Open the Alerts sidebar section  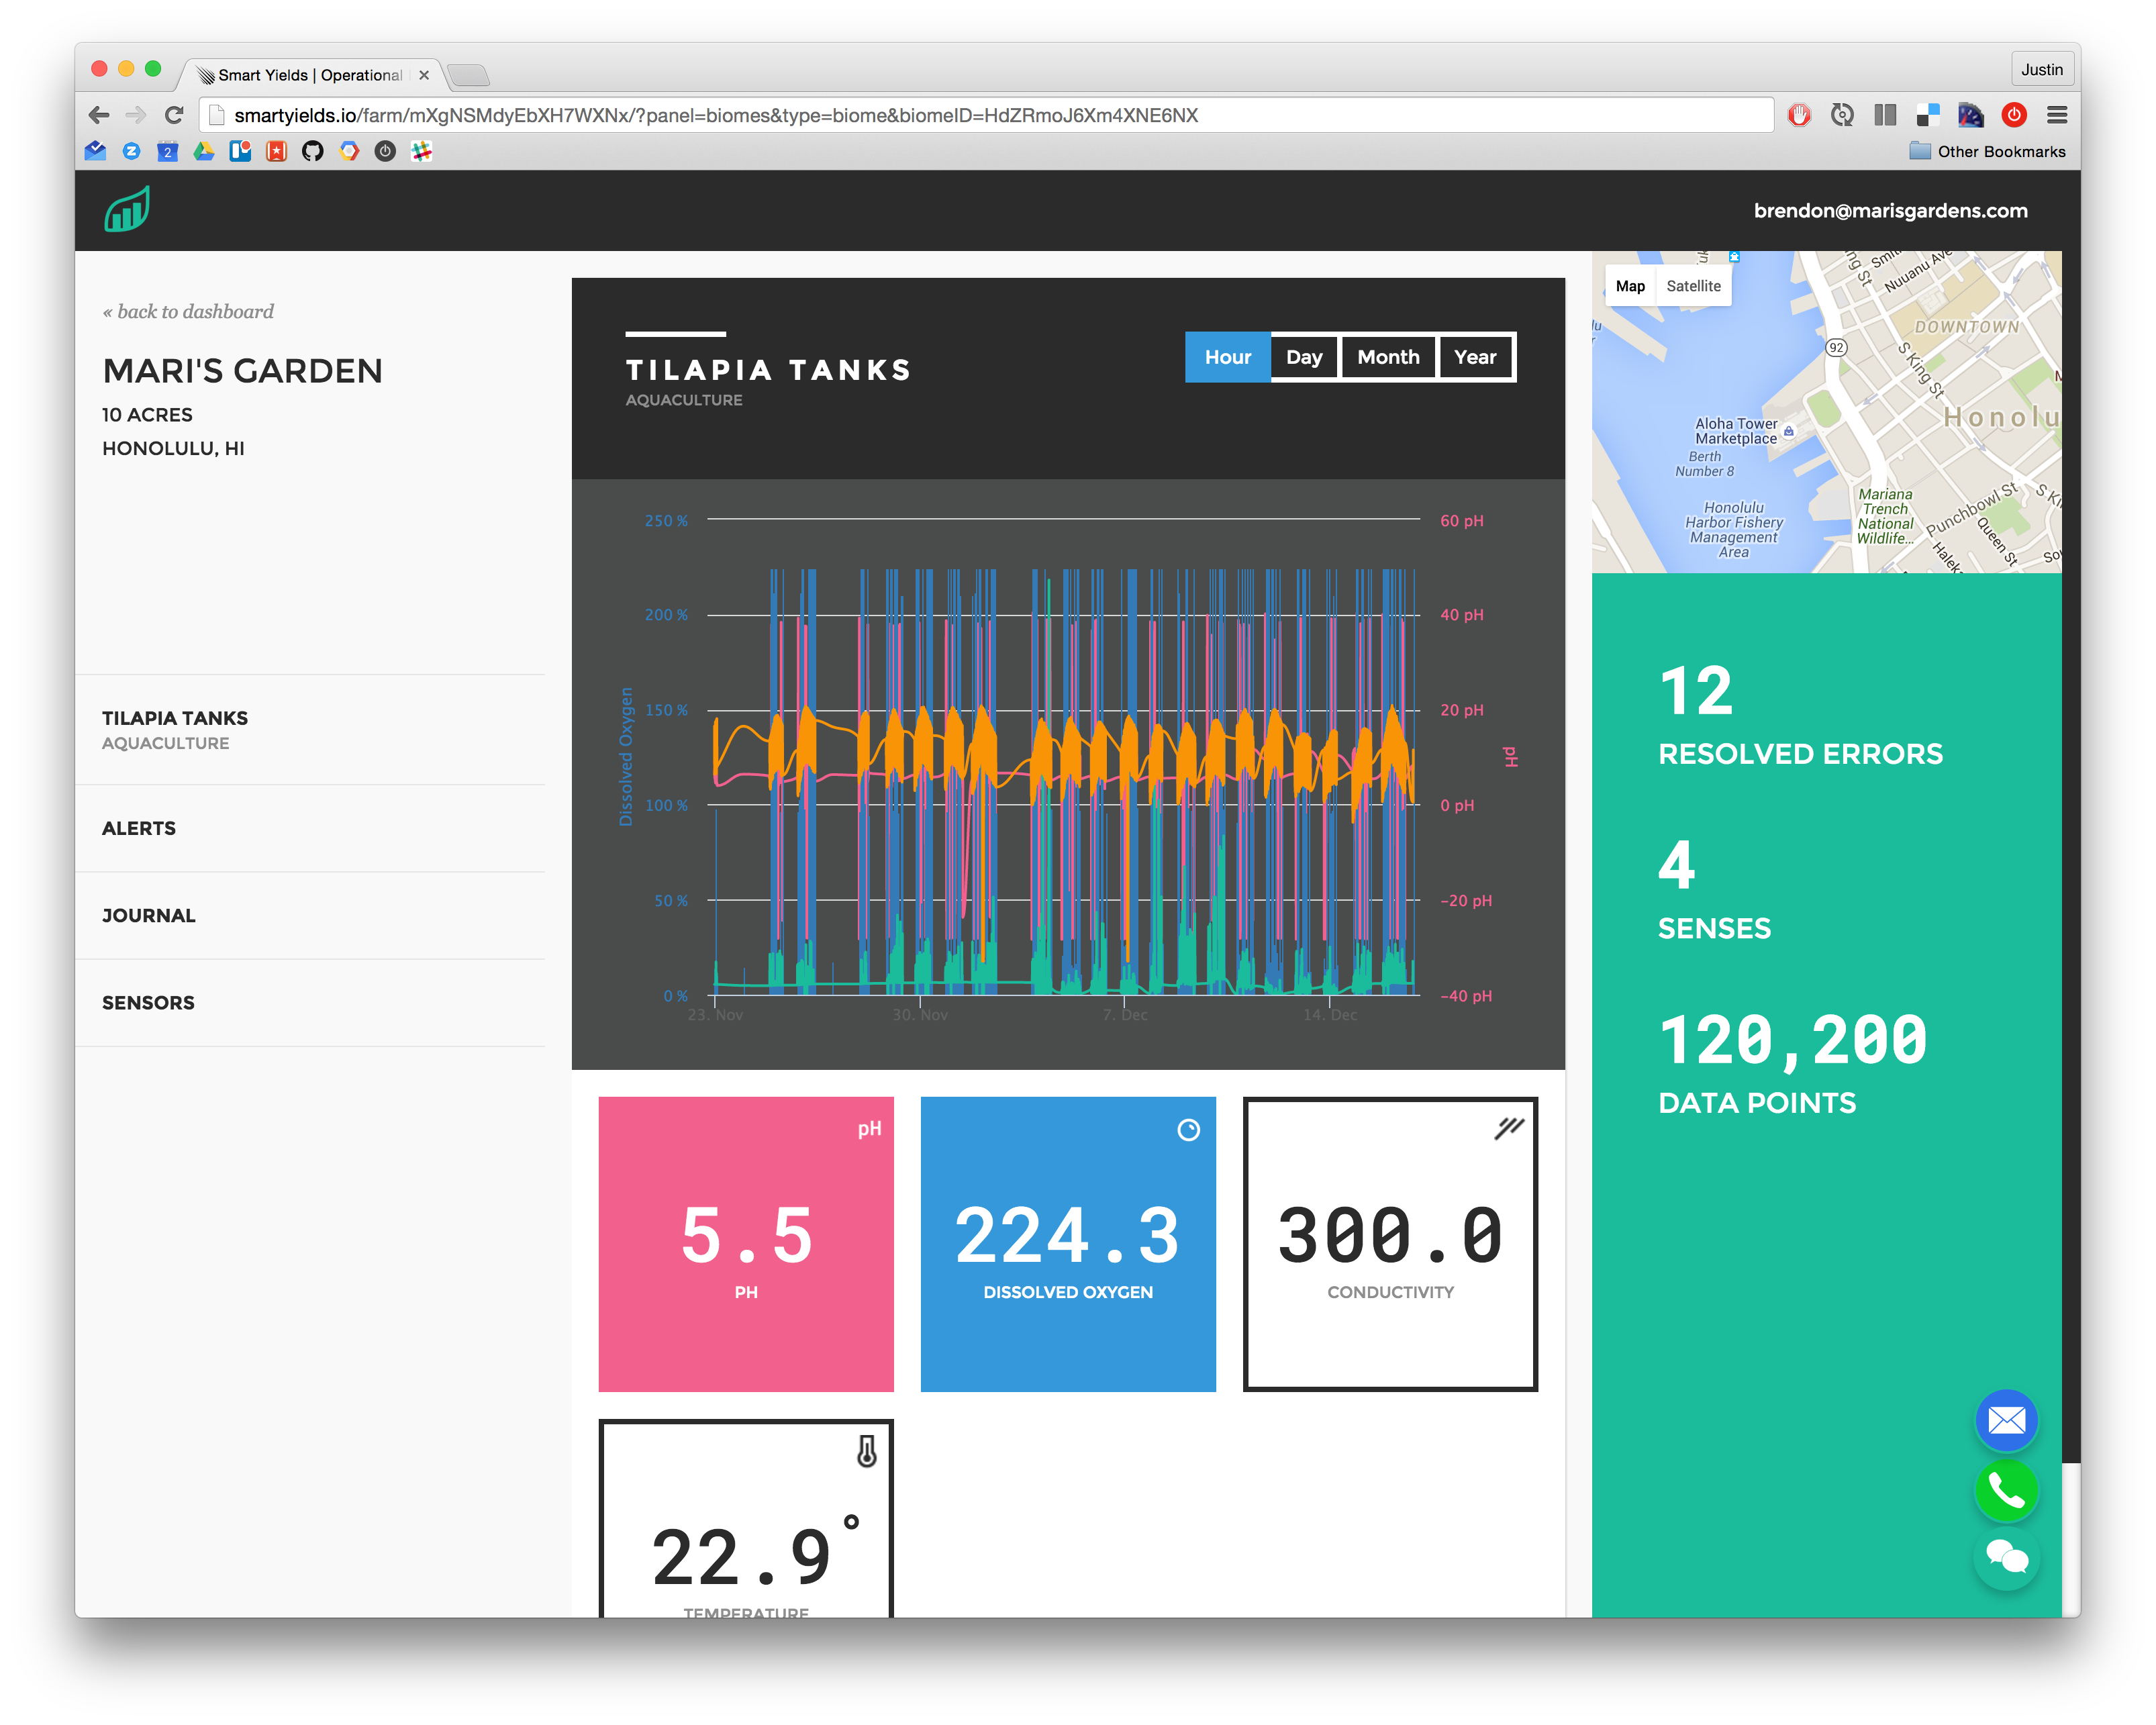point(139,828)
